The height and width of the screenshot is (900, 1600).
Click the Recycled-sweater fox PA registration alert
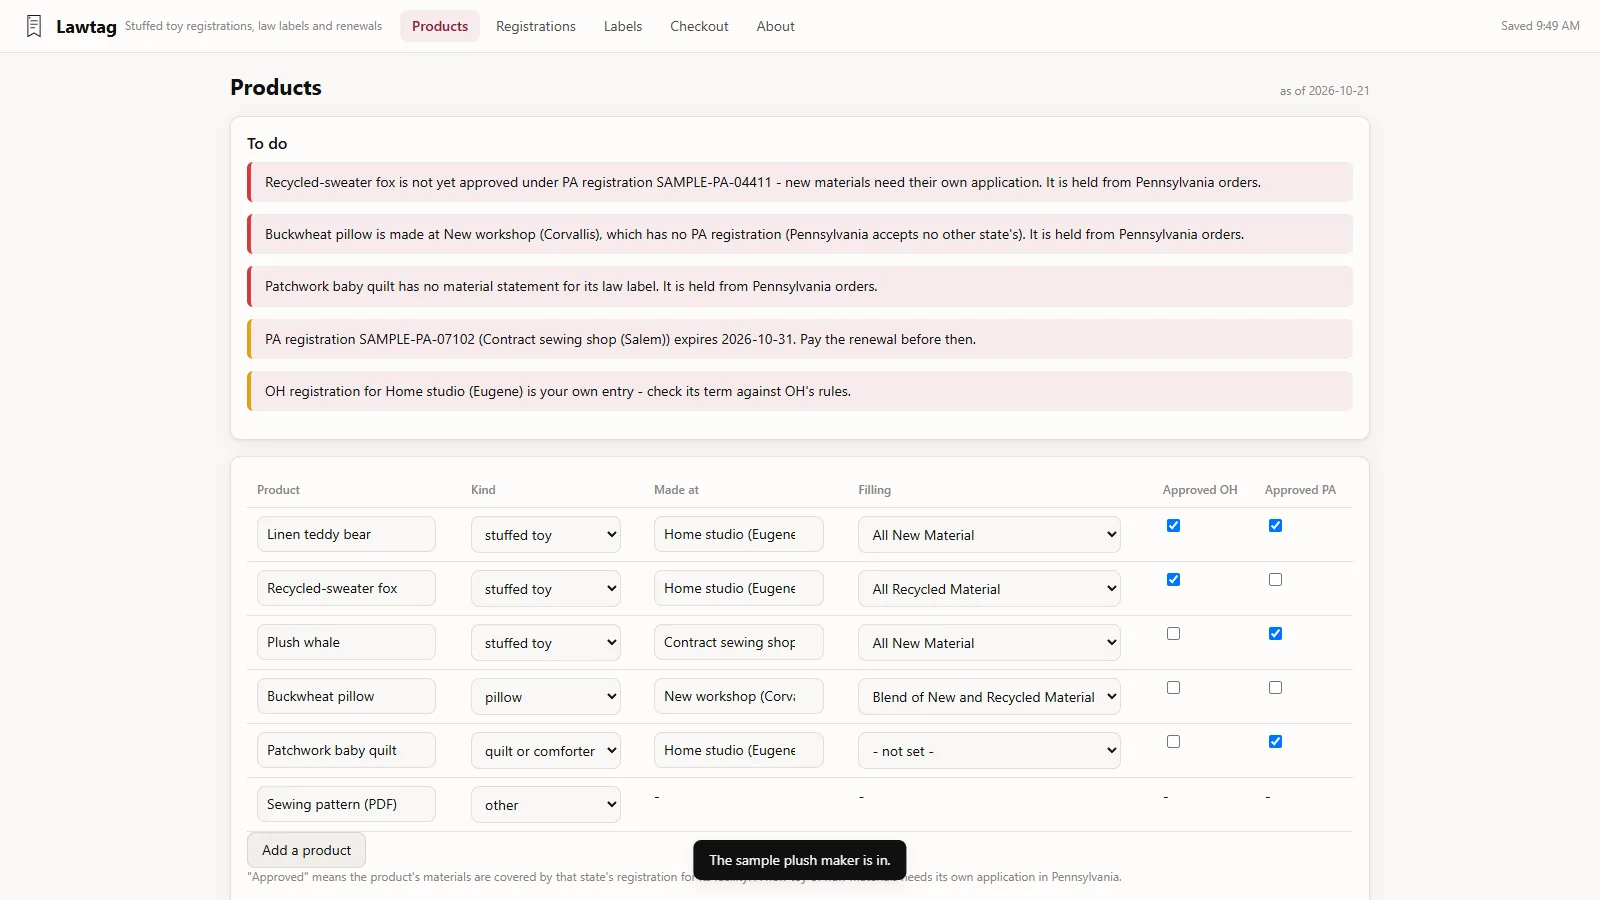pos(800,182)
